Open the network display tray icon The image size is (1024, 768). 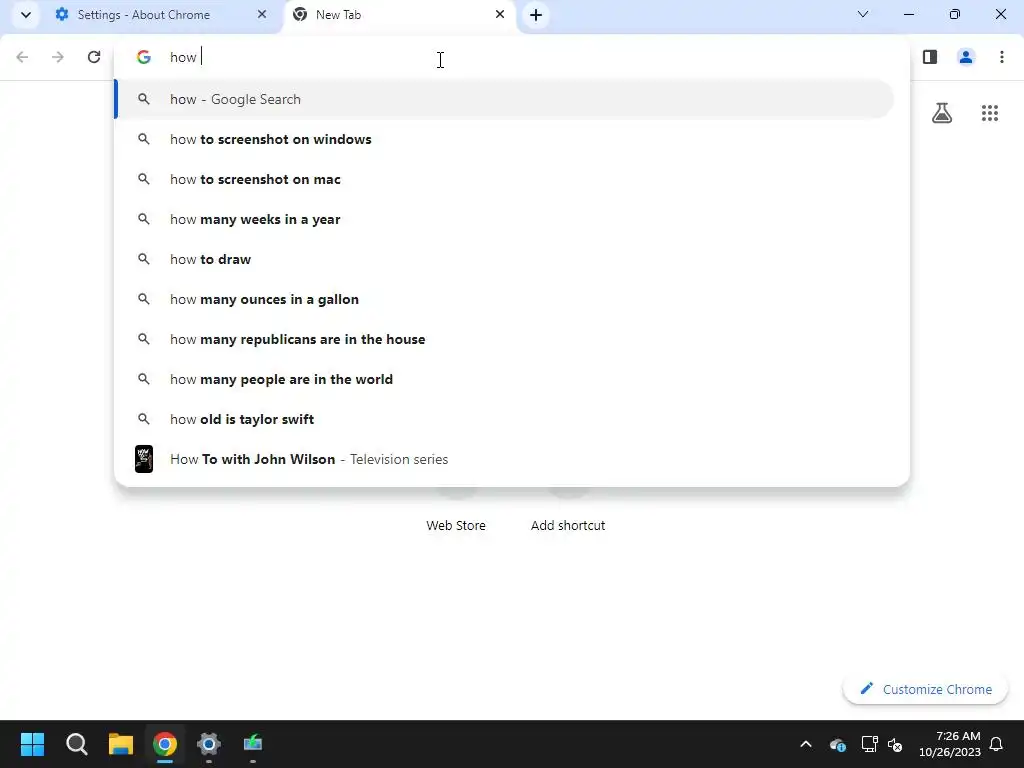click(869, 744)
